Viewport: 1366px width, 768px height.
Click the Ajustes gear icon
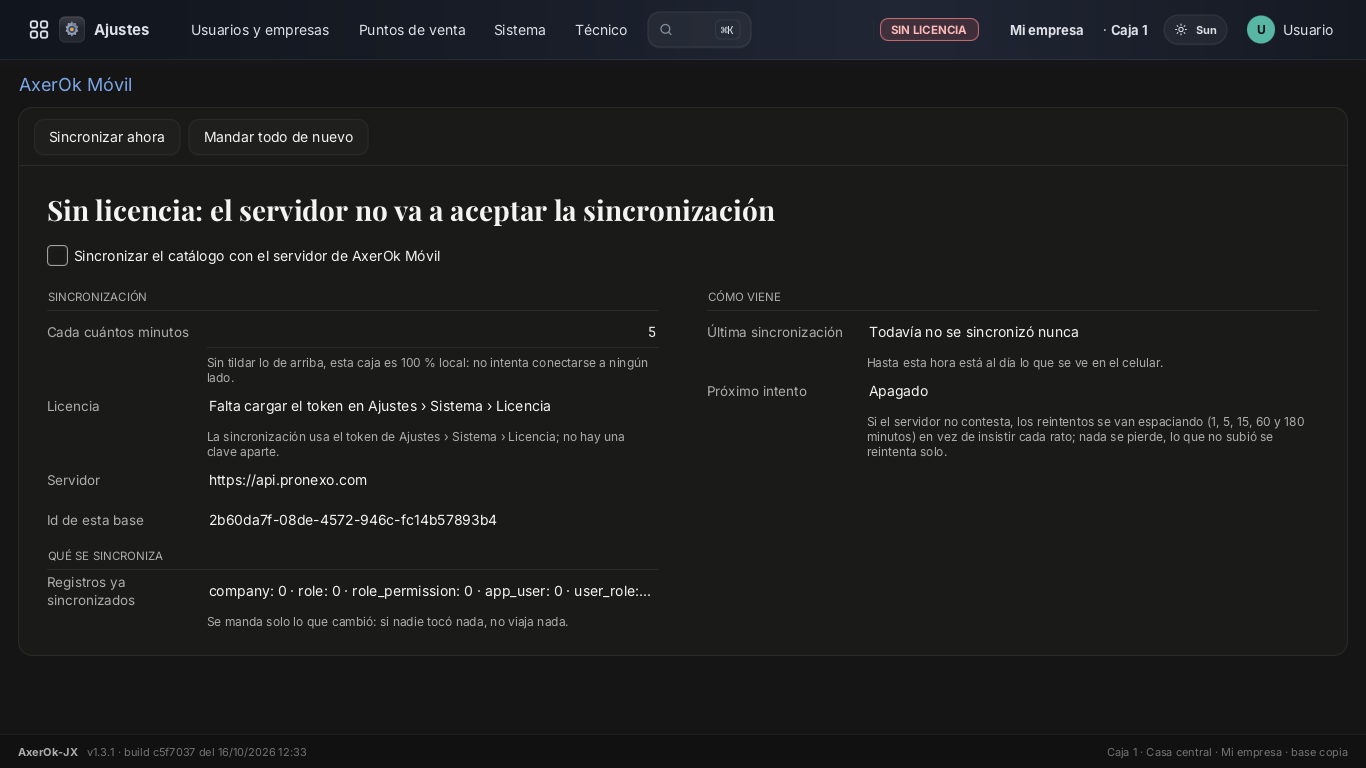pos(72,30)
